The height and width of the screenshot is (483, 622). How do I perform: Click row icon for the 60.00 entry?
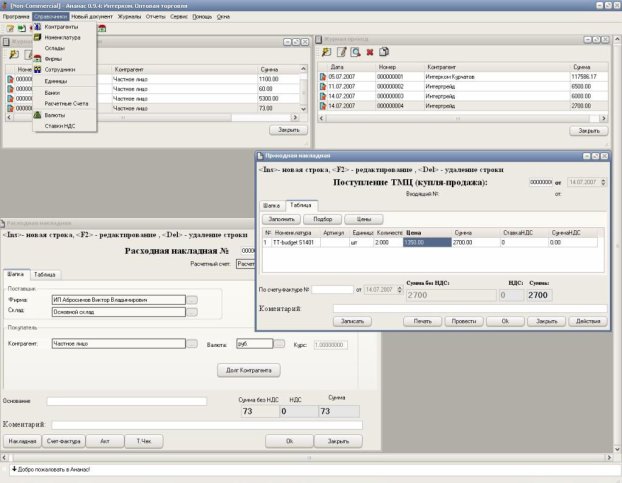coord(11,89)
